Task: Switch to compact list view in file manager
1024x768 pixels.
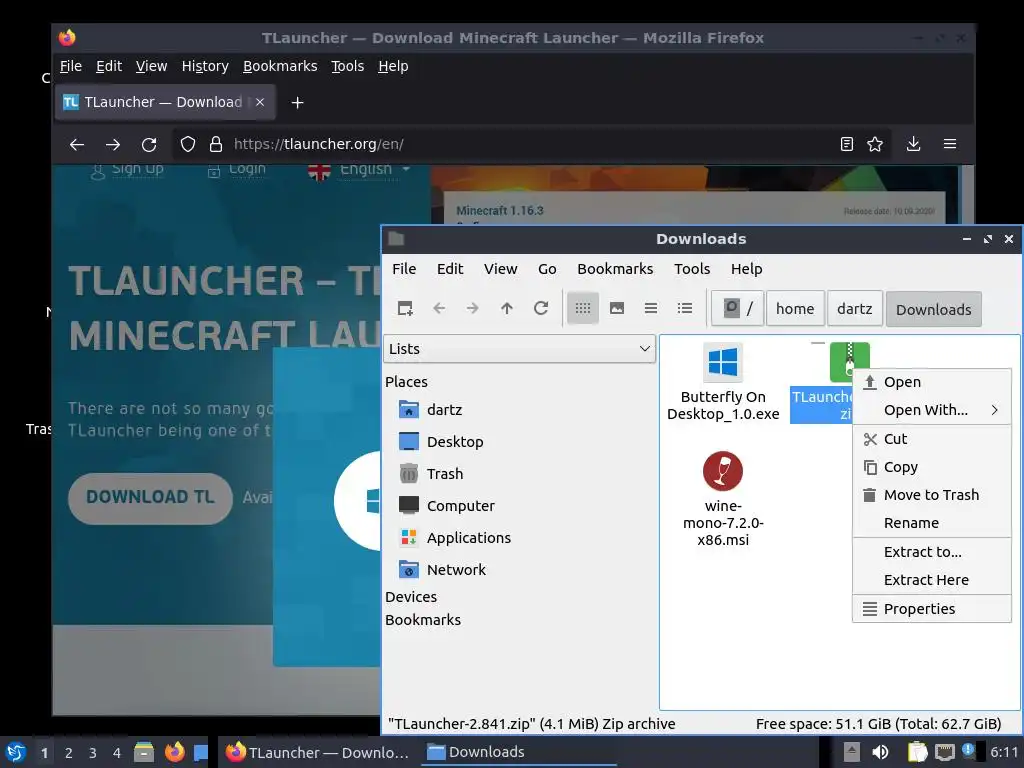Action: coord(651,308)
